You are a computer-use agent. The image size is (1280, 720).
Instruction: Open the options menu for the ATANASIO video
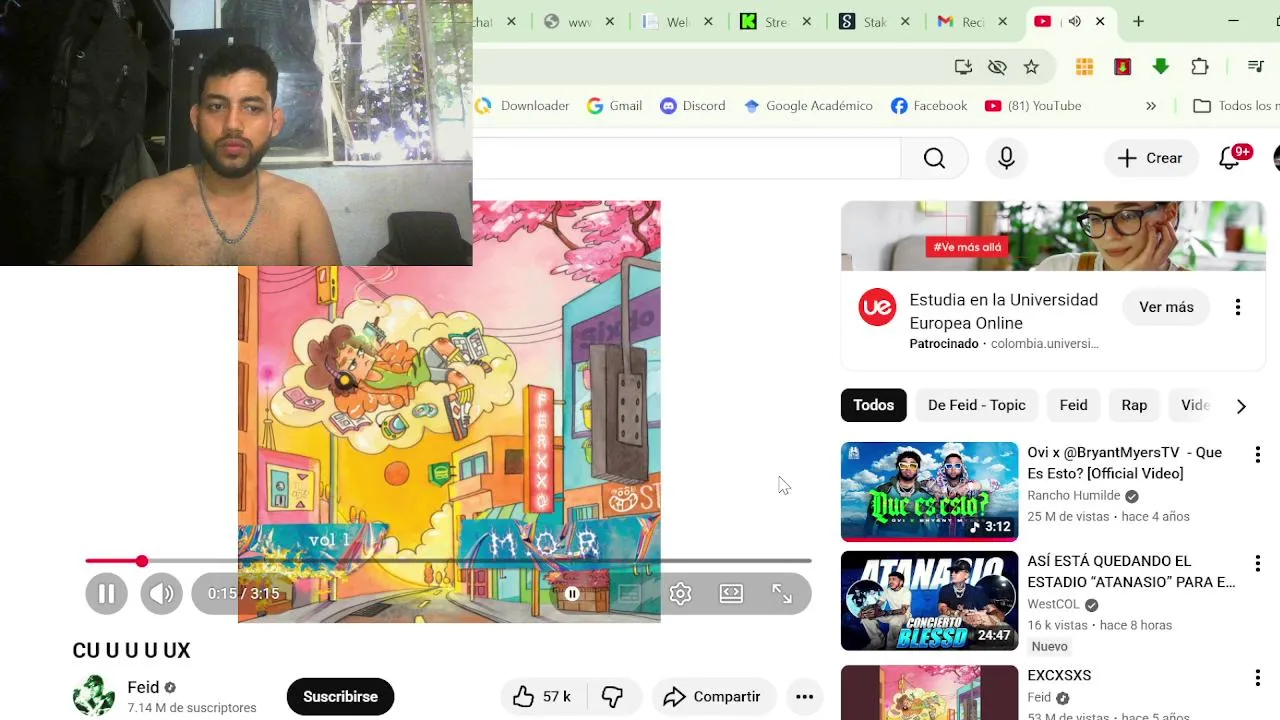tap(1257, 564)
